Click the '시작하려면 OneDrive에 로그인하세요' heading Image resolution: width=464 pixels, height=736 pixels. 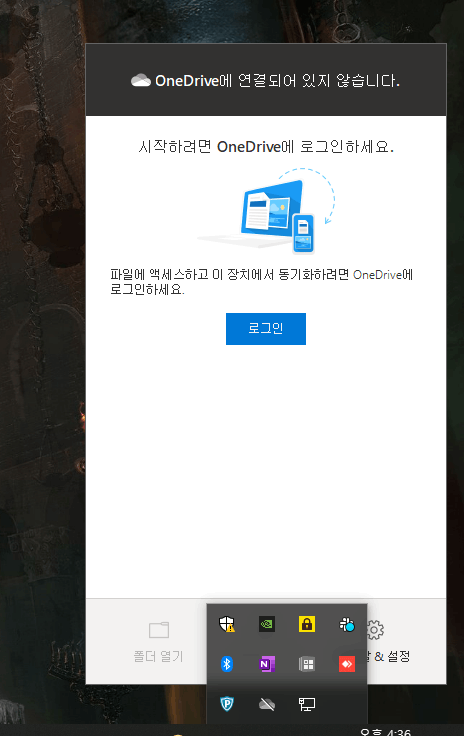pos(266,147)
